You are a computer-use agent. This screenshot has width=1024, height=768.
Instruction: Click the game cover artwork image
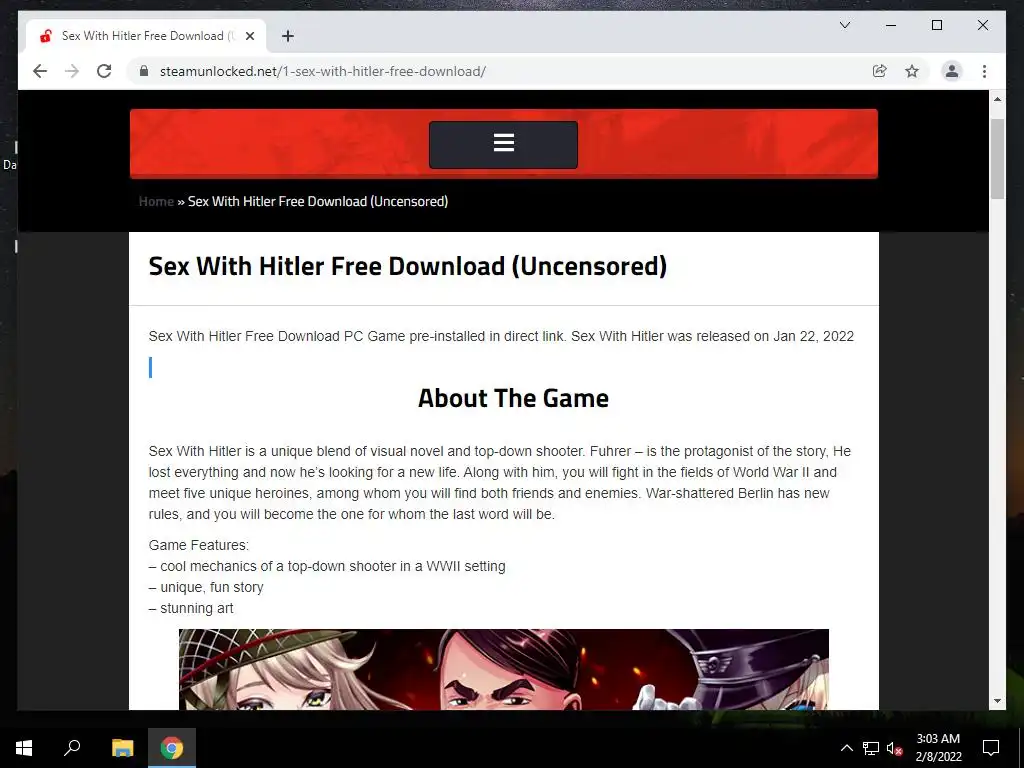tap(504, 669)
